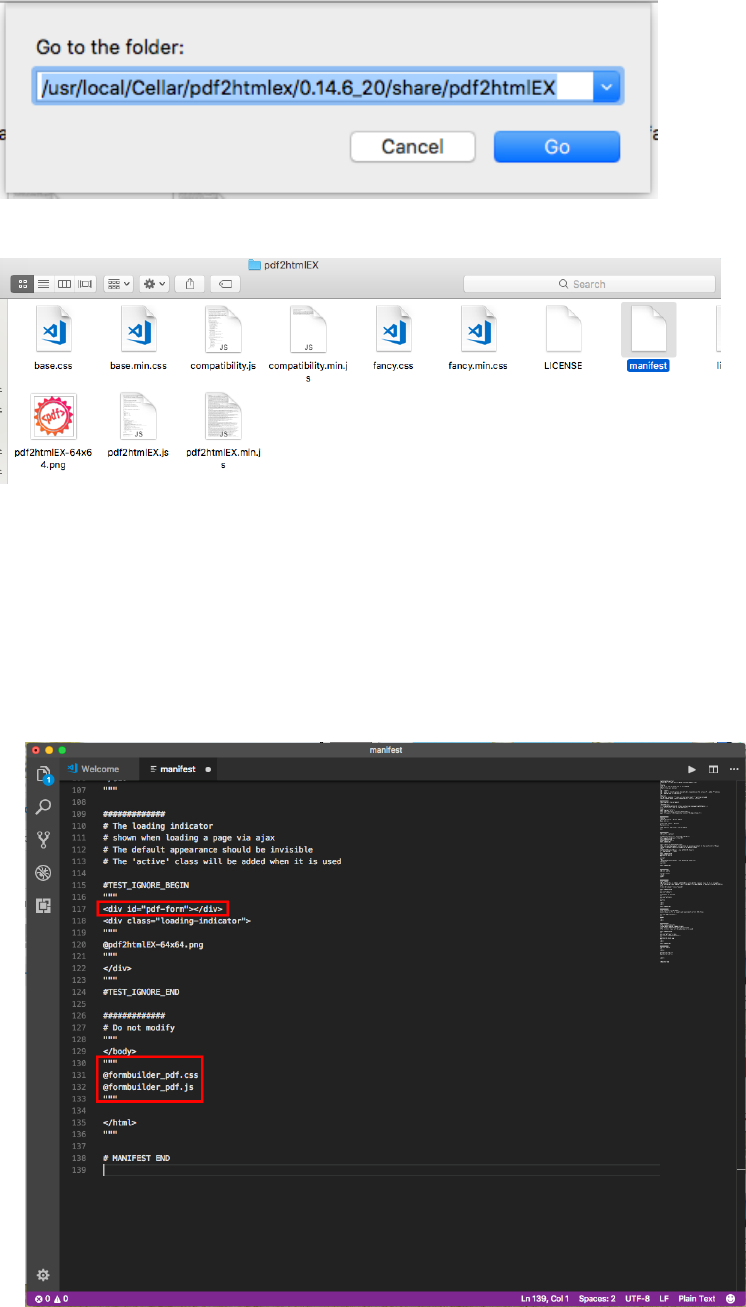Click the "# Do not modify" comment
This screenshot has height=1307, width=746.
[x=139, y=1027]
